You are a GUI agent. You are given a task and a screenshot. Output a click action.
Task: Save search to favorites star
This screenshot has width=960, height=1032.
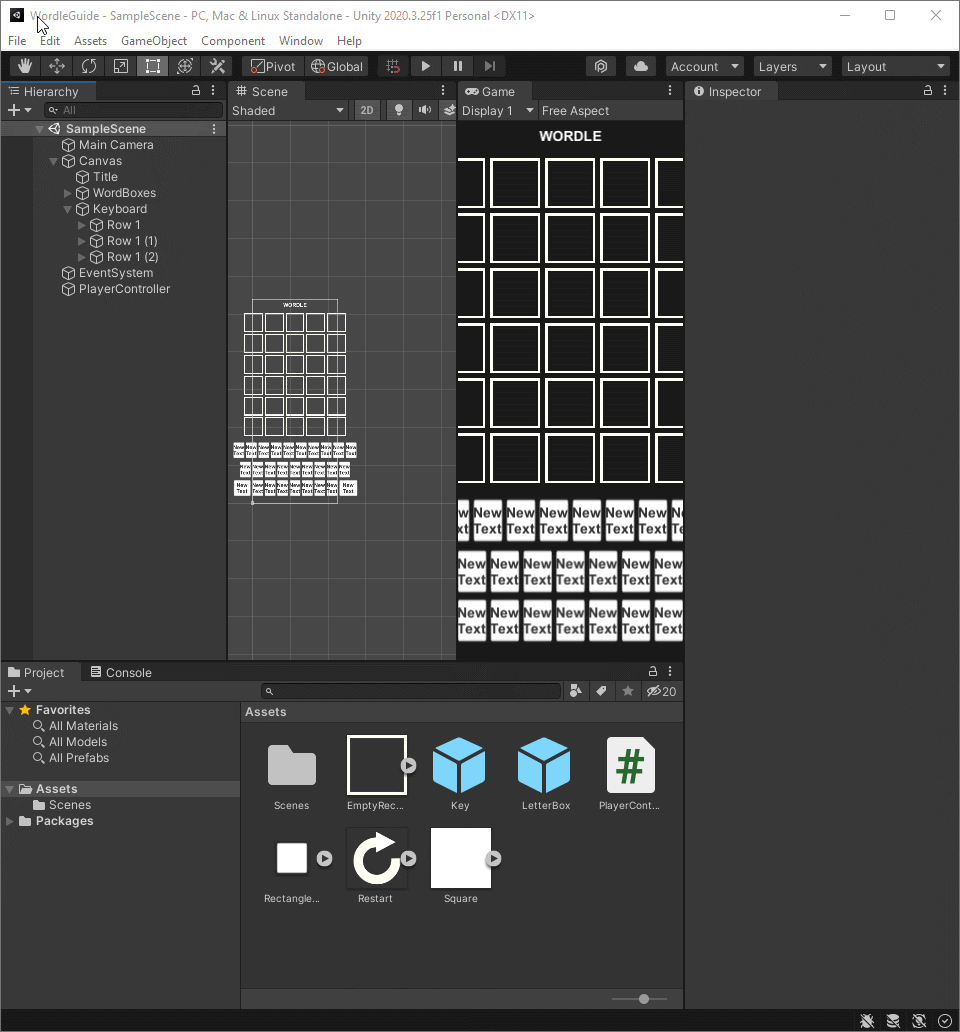point(628,691)
